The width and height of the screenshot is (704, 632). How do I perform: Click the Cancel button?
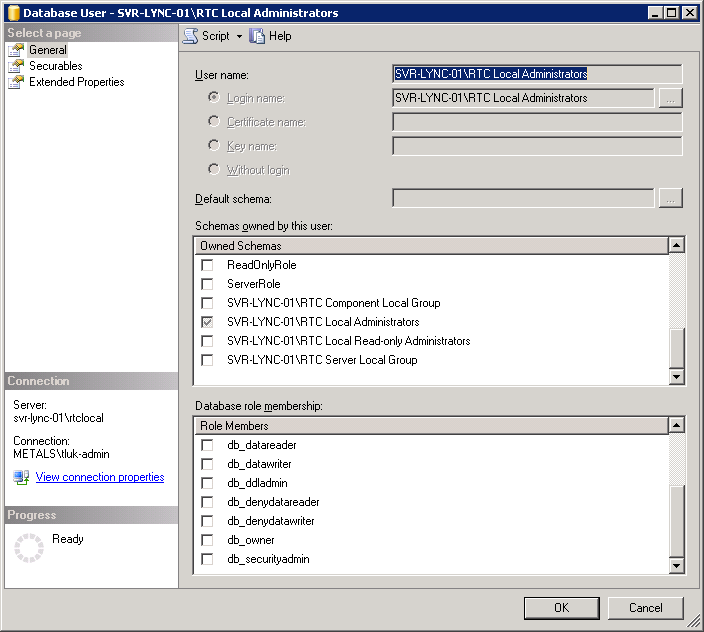click(x=646, y=608)
